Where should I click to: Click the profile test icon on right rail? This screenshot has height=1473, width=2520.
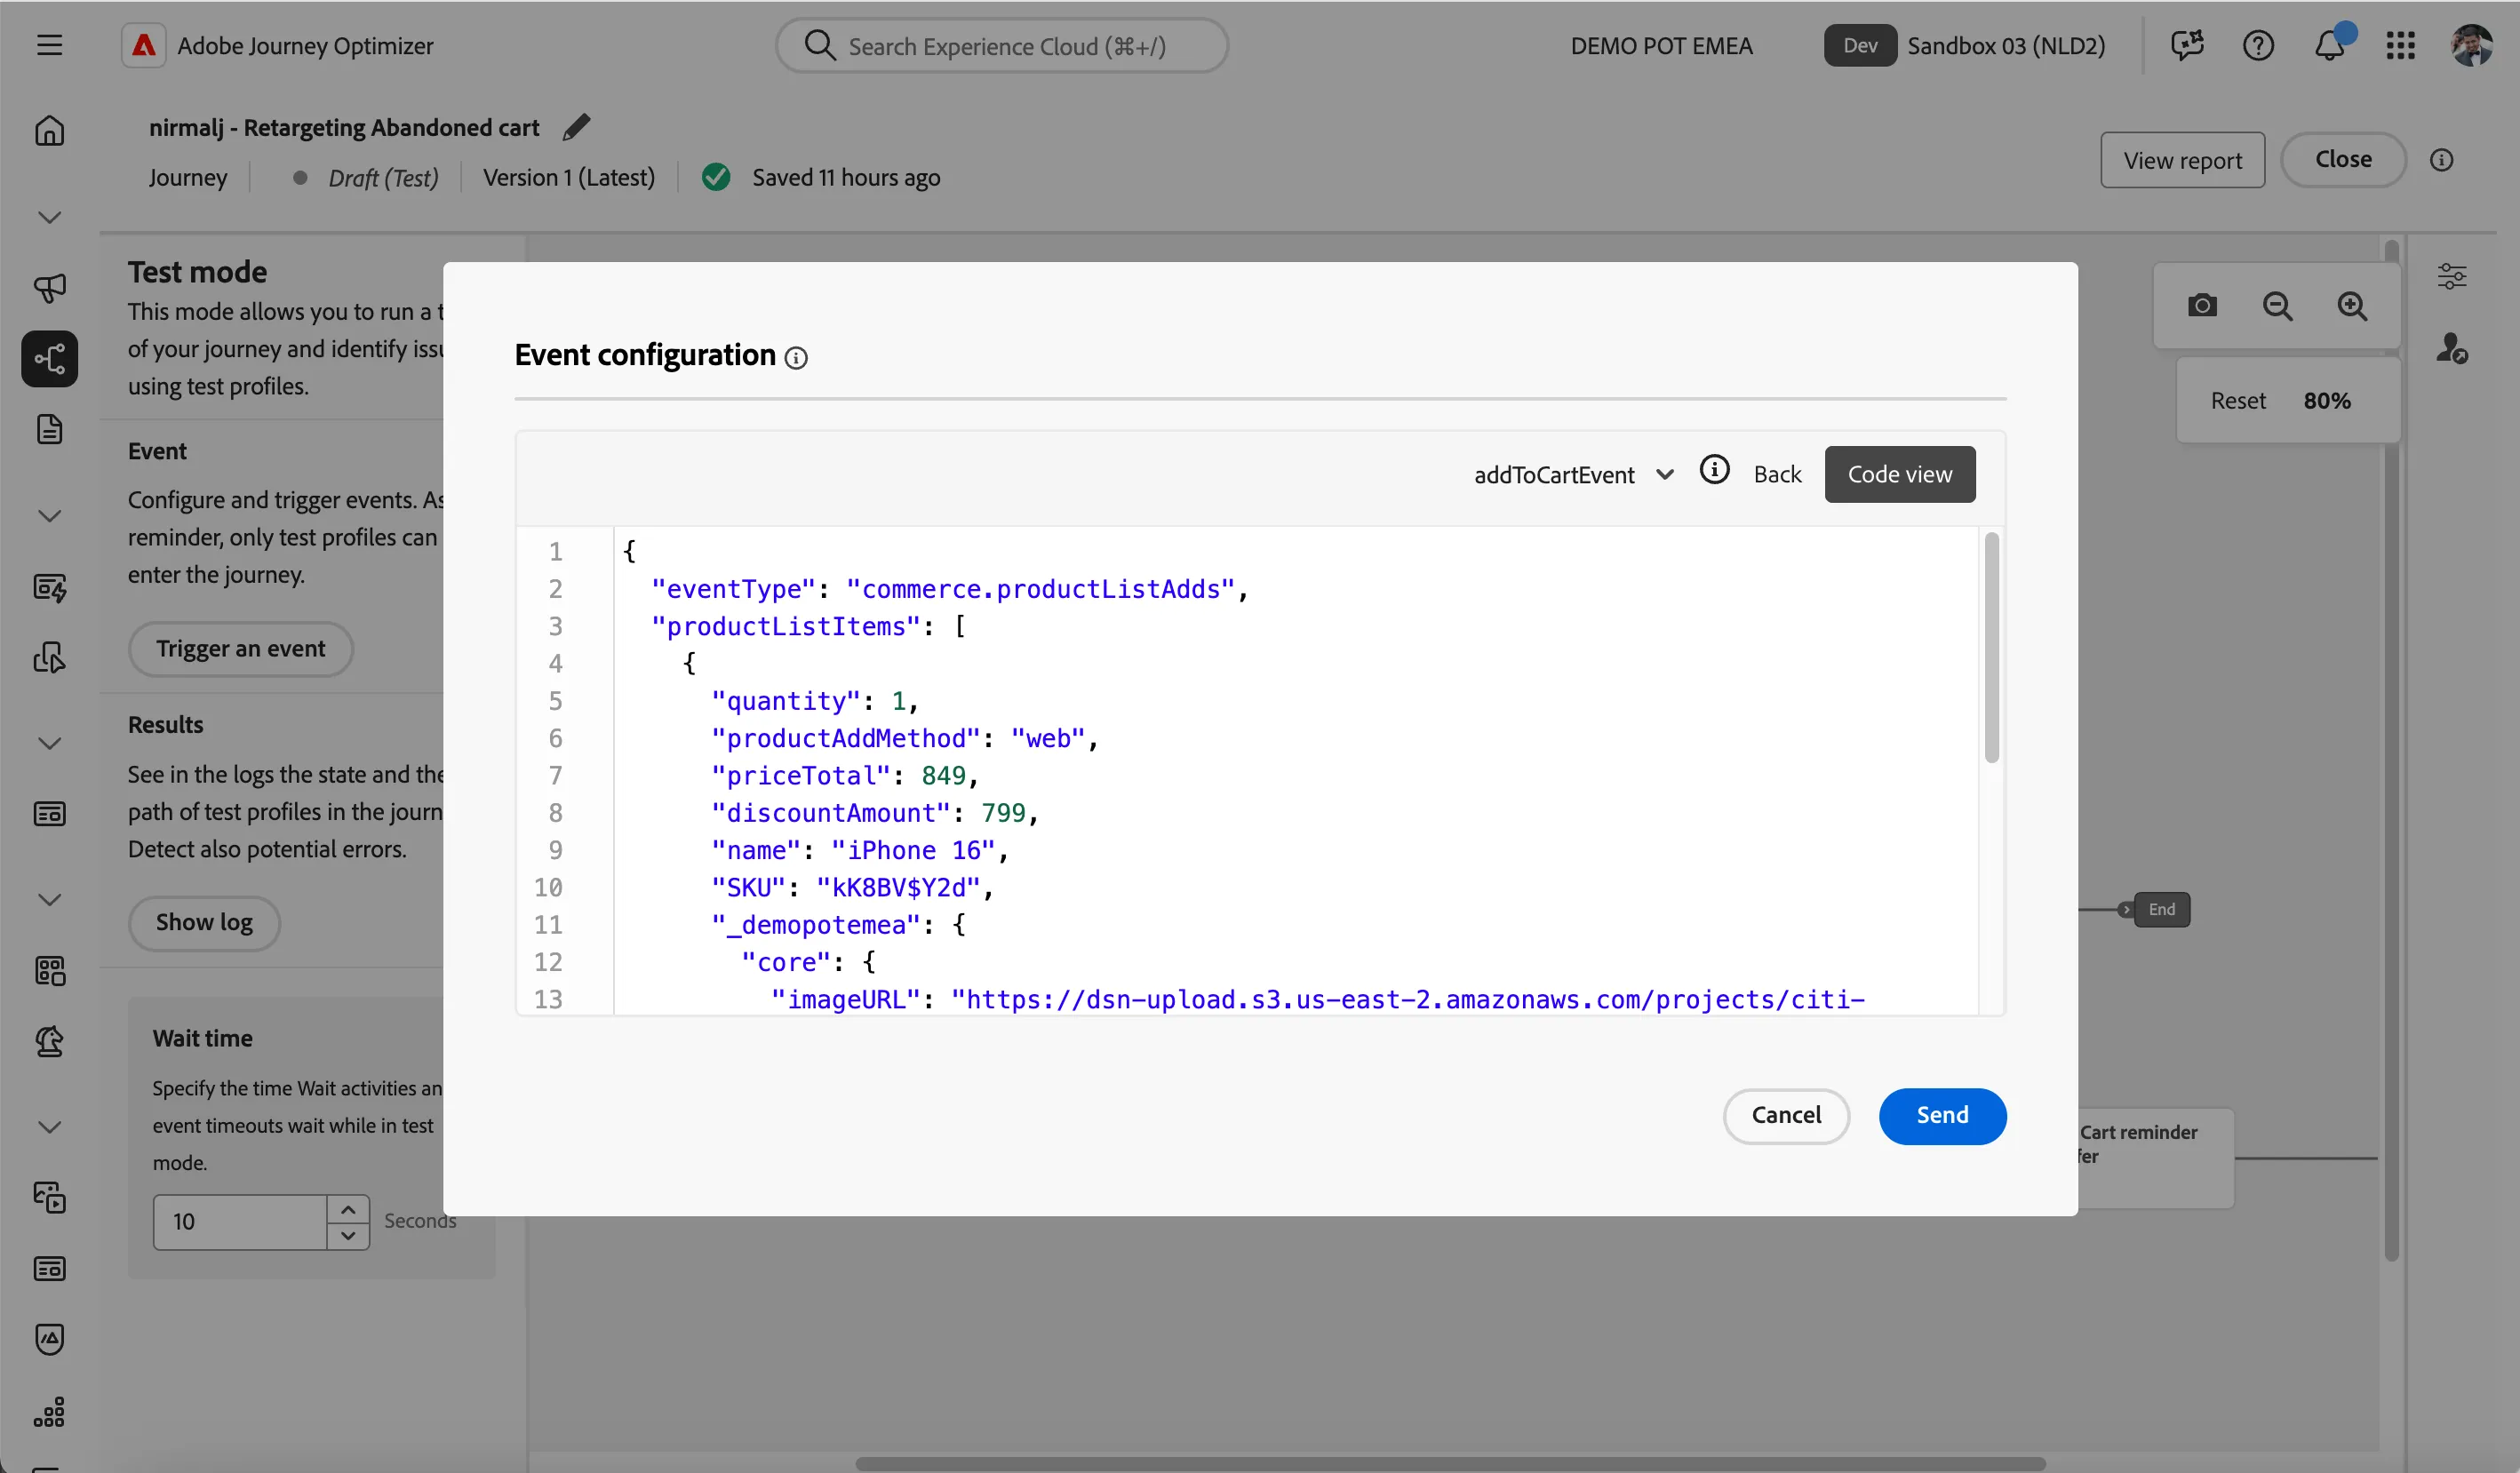(x=2452, y=348)
